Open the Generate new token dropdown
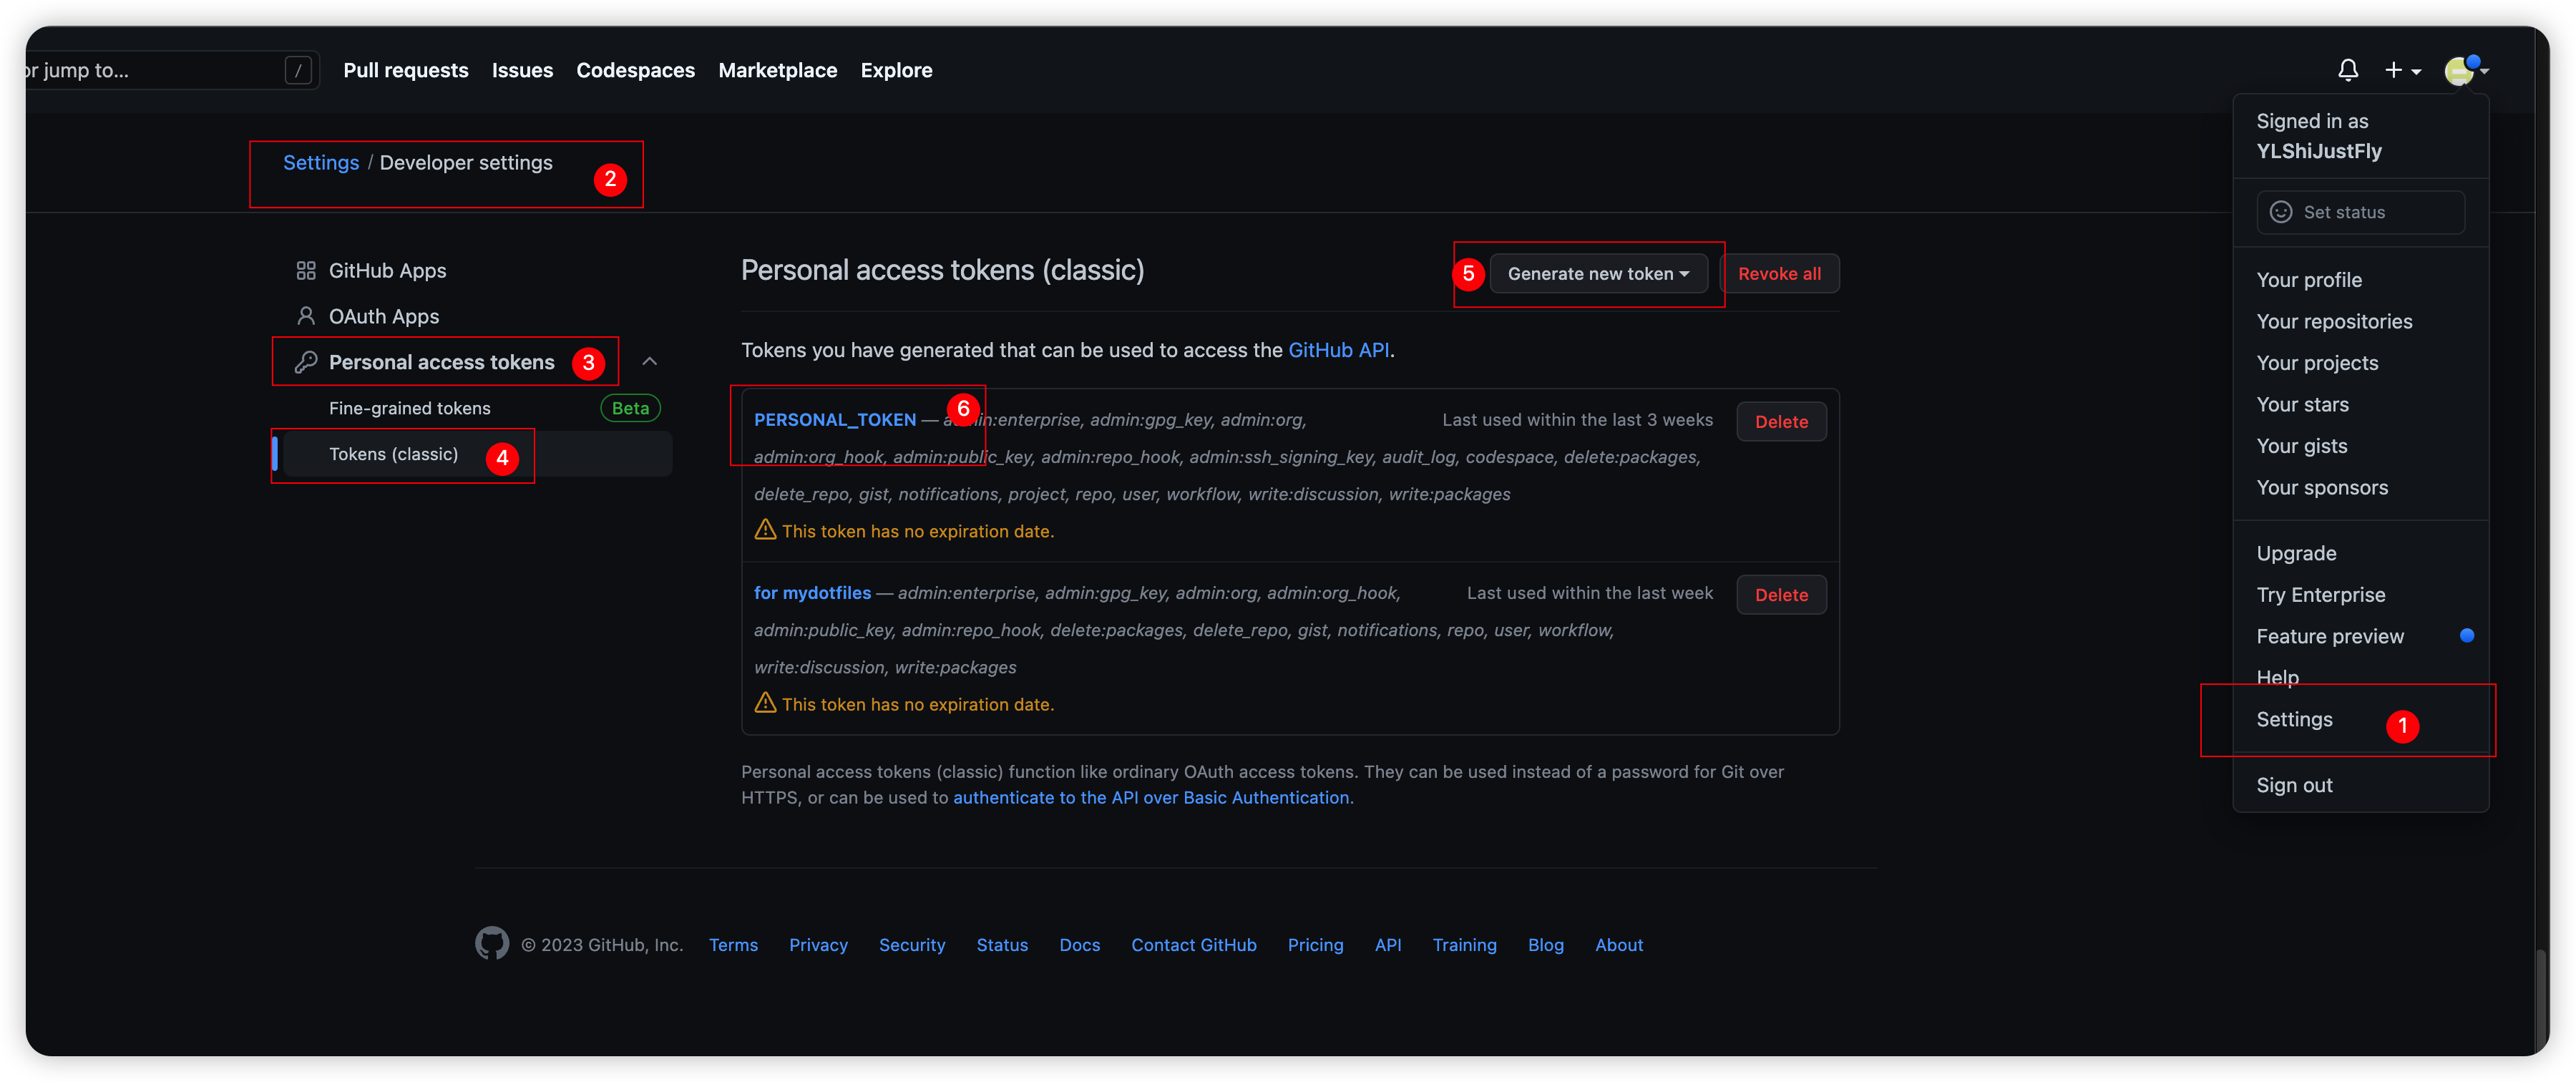 1597,274
